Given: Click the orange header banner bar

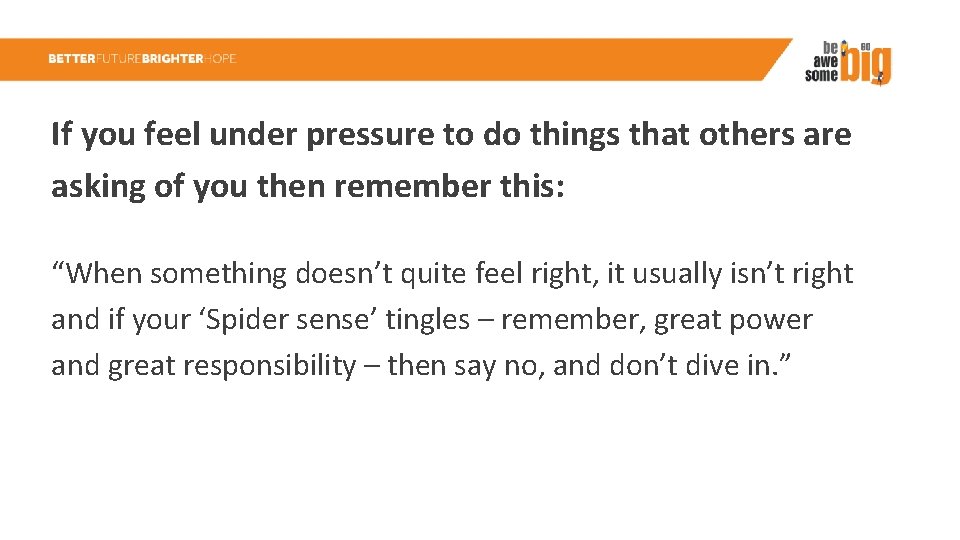Looking at the screenshot, I should tap(396, 59).
